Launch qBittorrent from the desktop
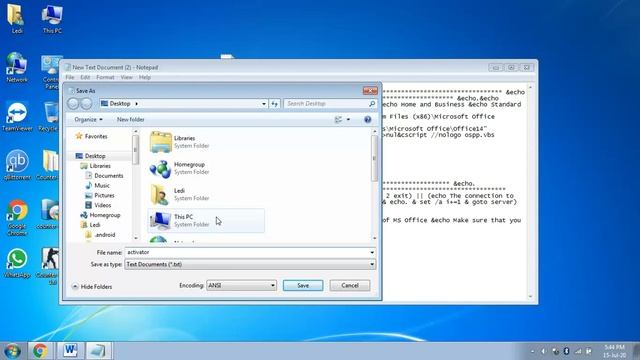The width and height of the screenshot is (640, 360). click(x=17, y=165)
